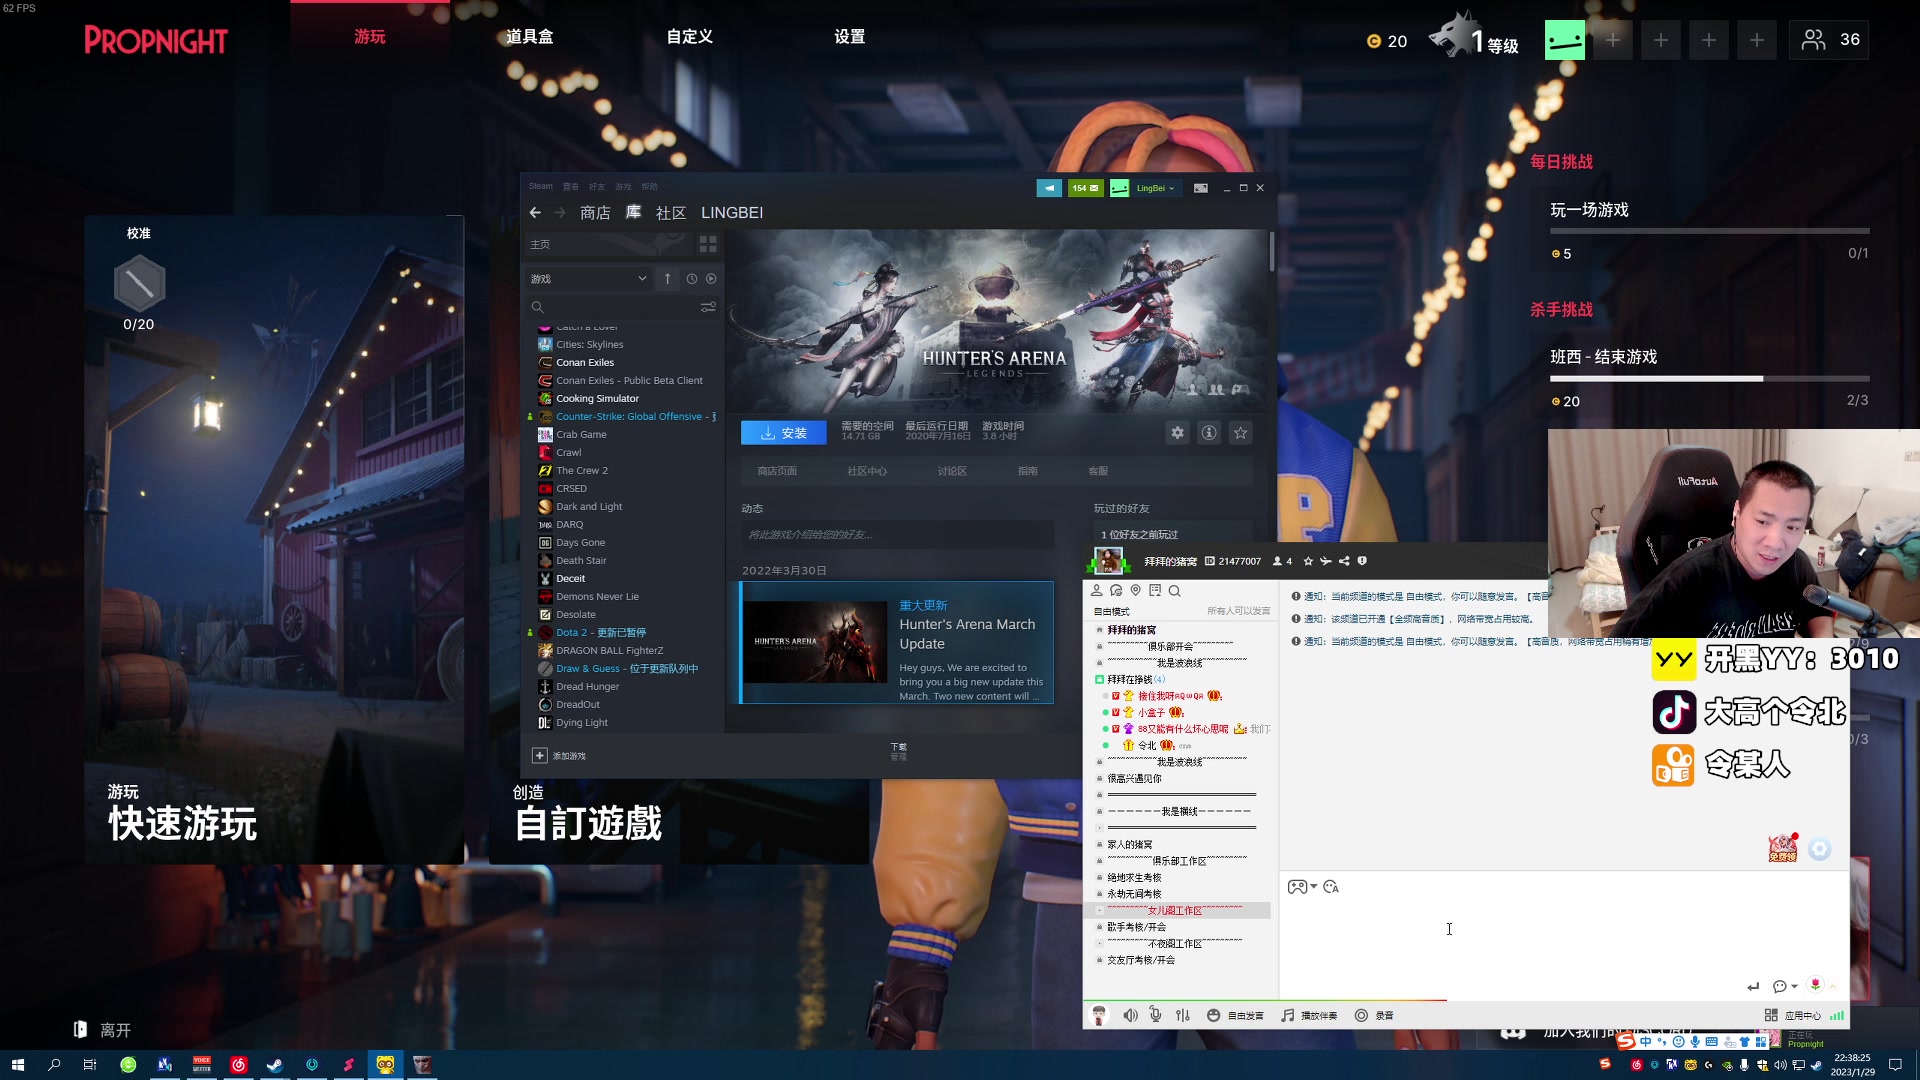Click YY send enter-arrow icon
This screenshot has height=1080, width=1920.
[1753, 987]
